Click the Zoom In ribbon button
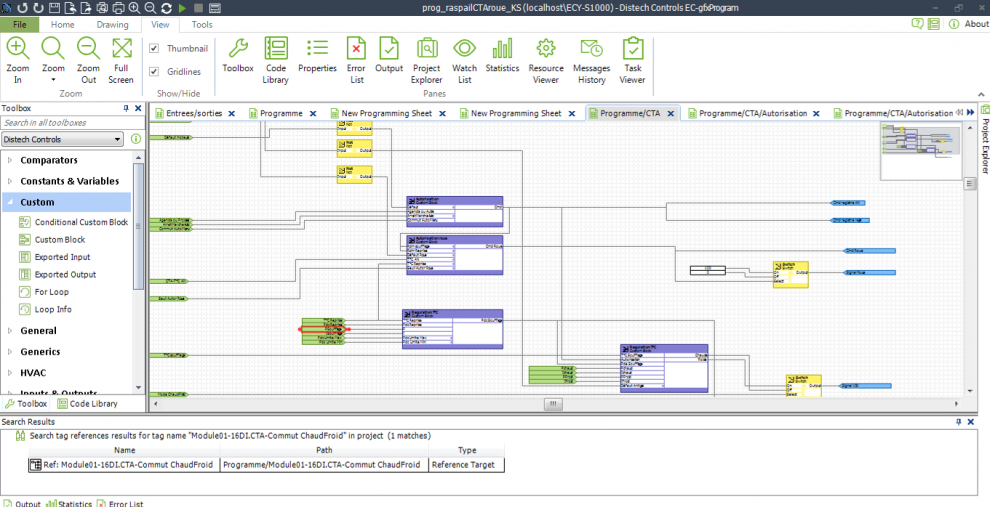Viewport: 990px width, 507px height. 18,61
